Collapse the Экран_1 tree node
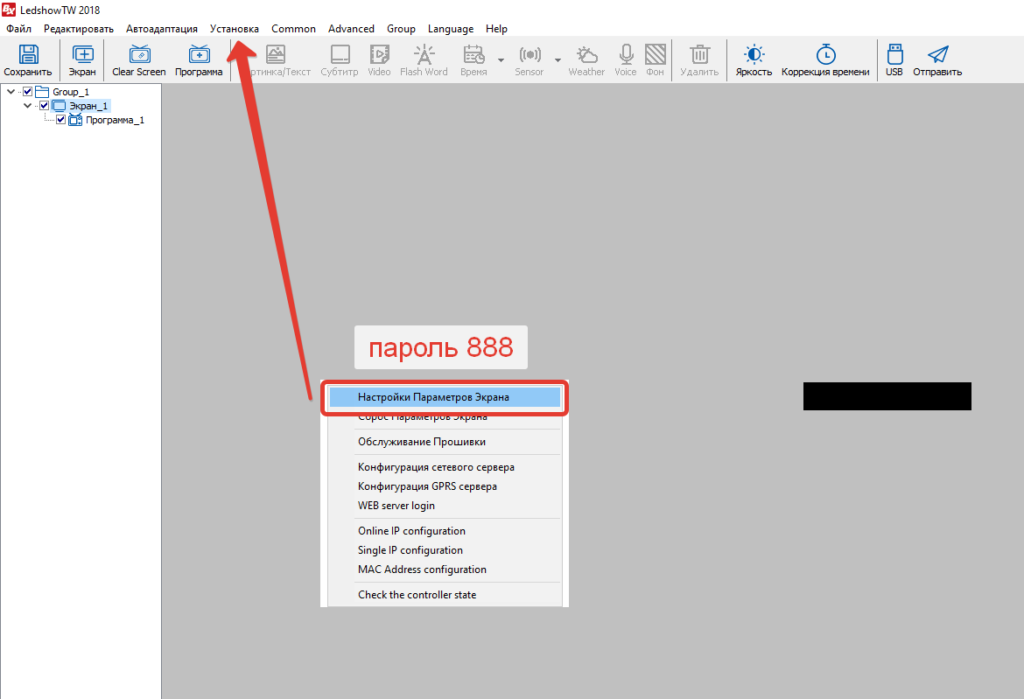The width and height of the screenshot is (1024, 699). point(27,105)
